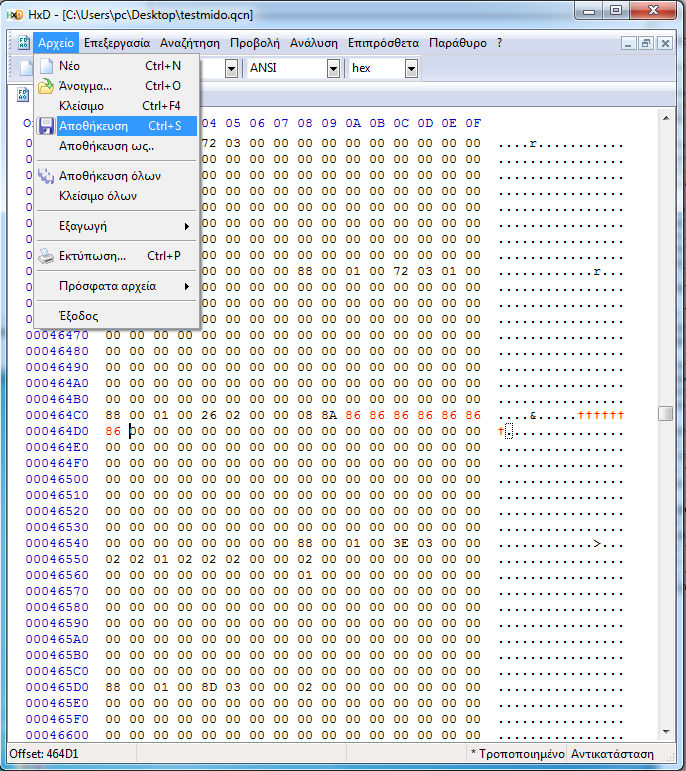Click the hex byte 8A at row 000464C0
Viewport: 686px width, 771px height.
pos(329,415)
